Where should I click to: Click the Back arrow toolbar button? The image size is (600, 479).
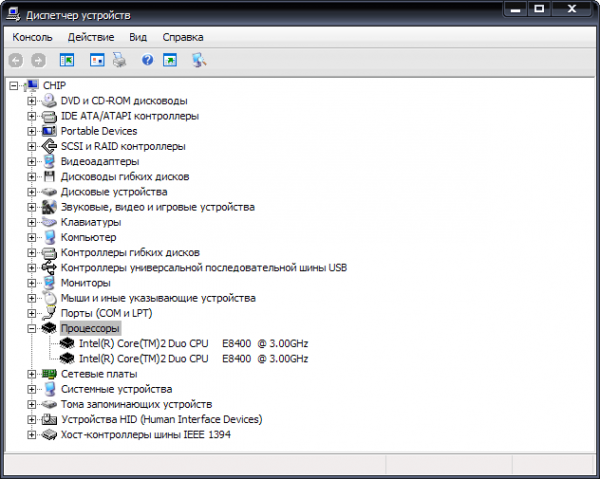pos(16,60)
